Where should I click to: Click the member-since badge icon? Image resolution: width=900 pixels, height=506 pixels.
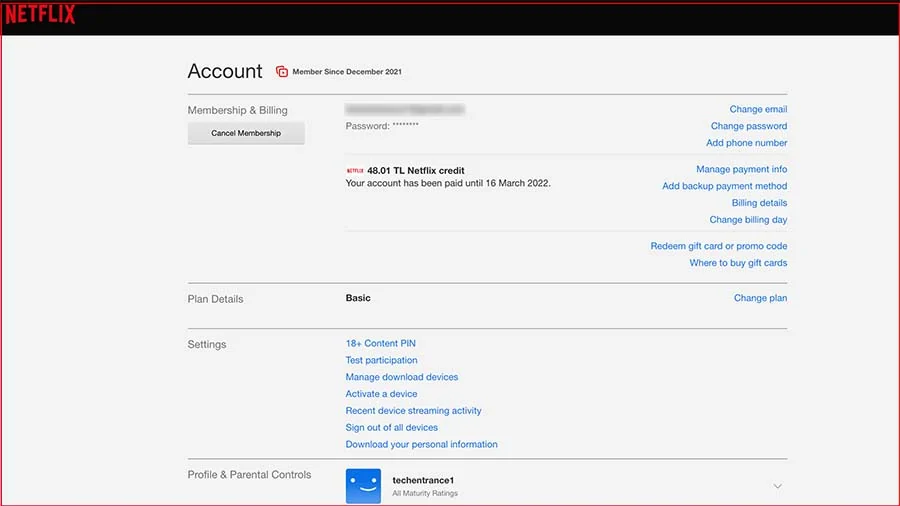pyautogui.click(x=282, y=72)
